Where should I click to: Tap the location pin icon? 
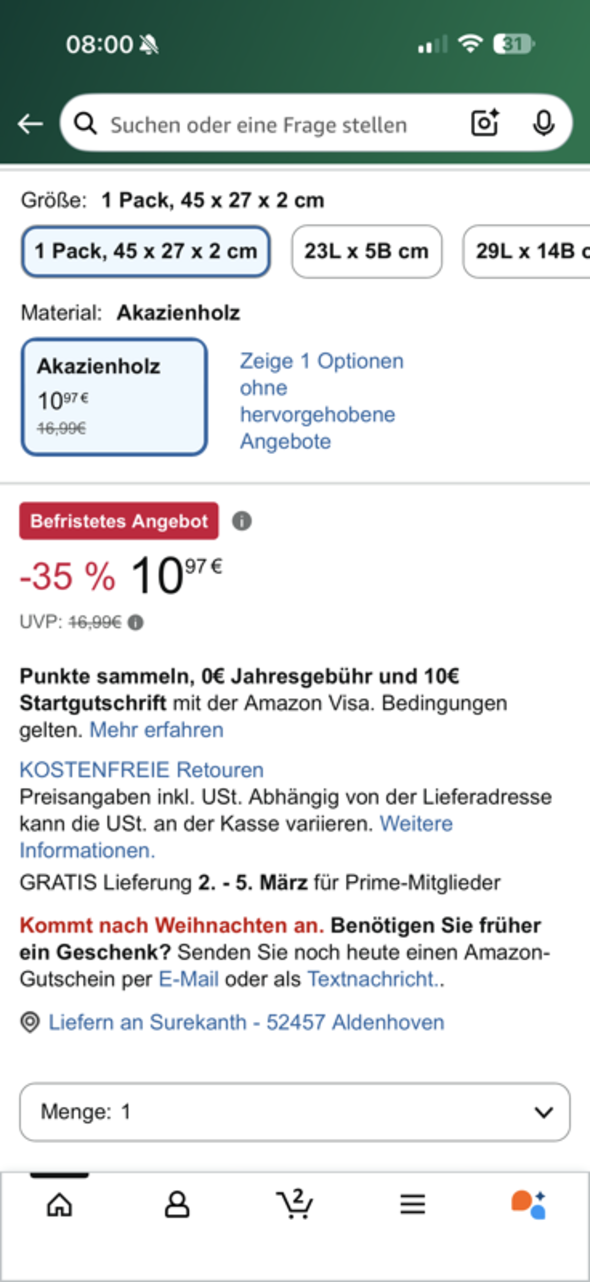27,1023
